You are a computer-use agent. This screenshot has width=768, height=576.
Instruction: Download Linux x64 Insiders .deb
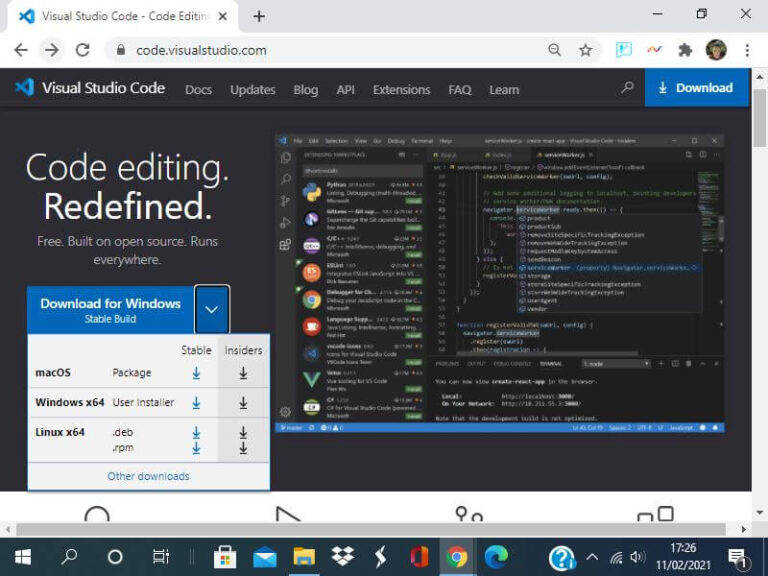[243, 432]
